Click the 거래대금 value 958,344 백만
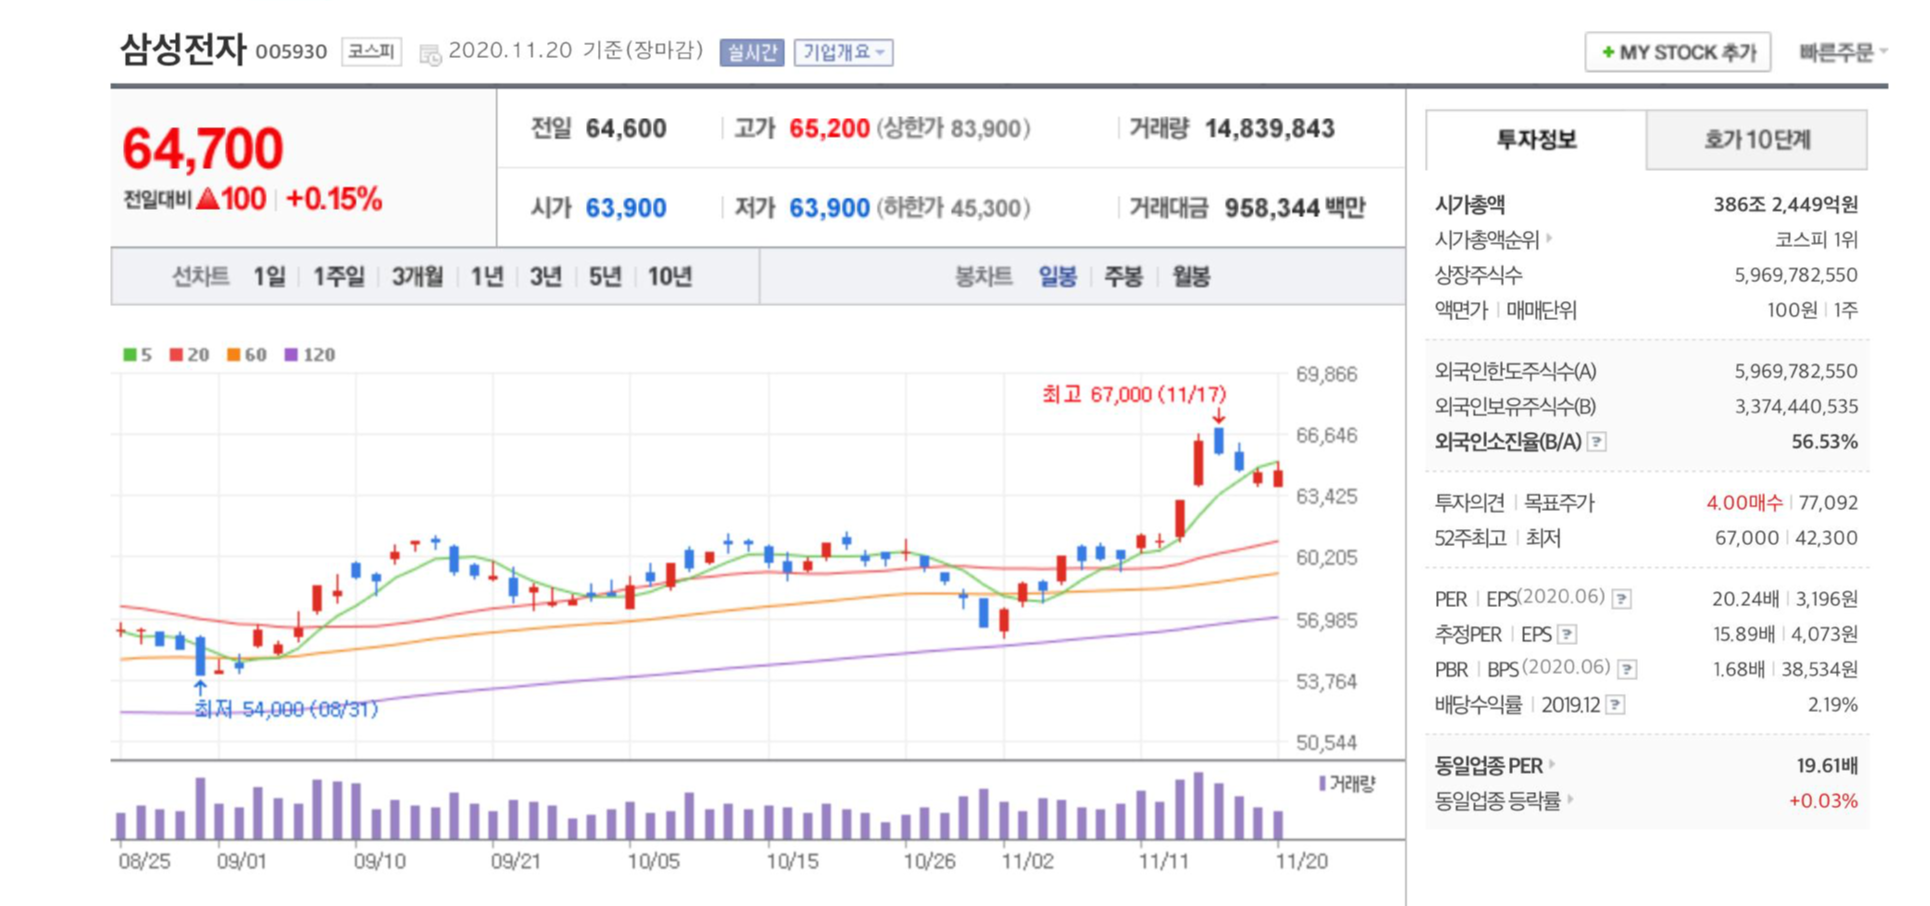This screenshot has width=1930, height=906. pyautogui.click(x=1294, y=208)
